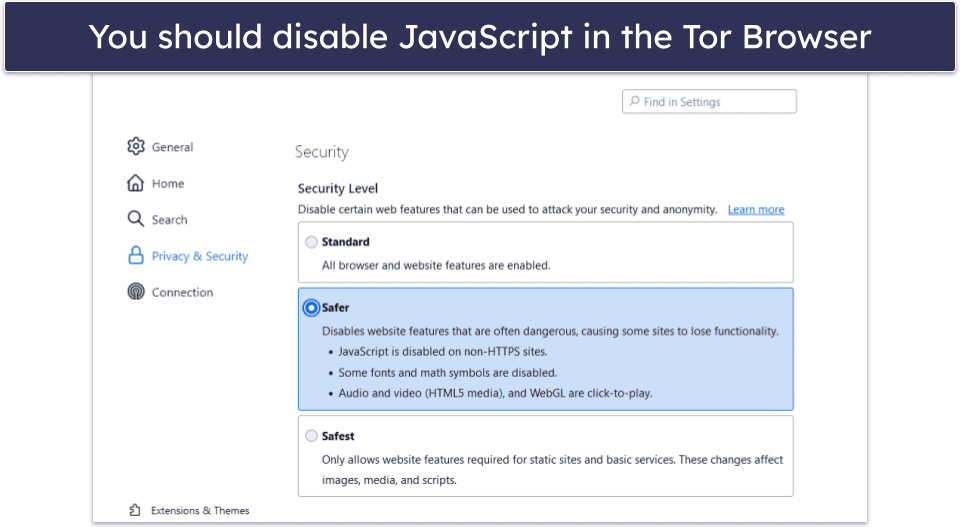Click the Safer label text
The image size is (960, 527).
pos(336,307)
